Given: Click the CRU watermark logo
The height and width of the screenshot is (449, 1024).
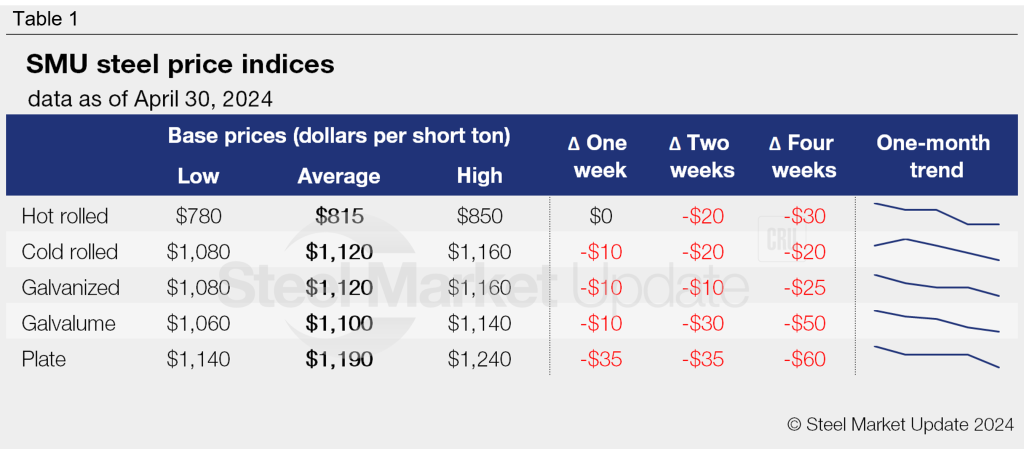Looking at the screenshot, I should pos(781,240).
